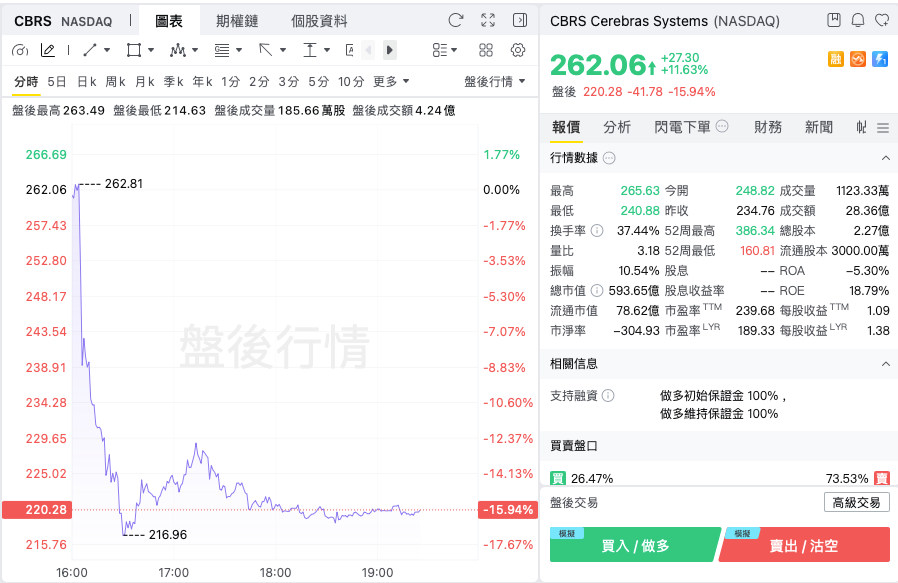Click the 216.96 low marker on chart
Viewport: 898px width, 583px height.
click(x=168, y=535)
